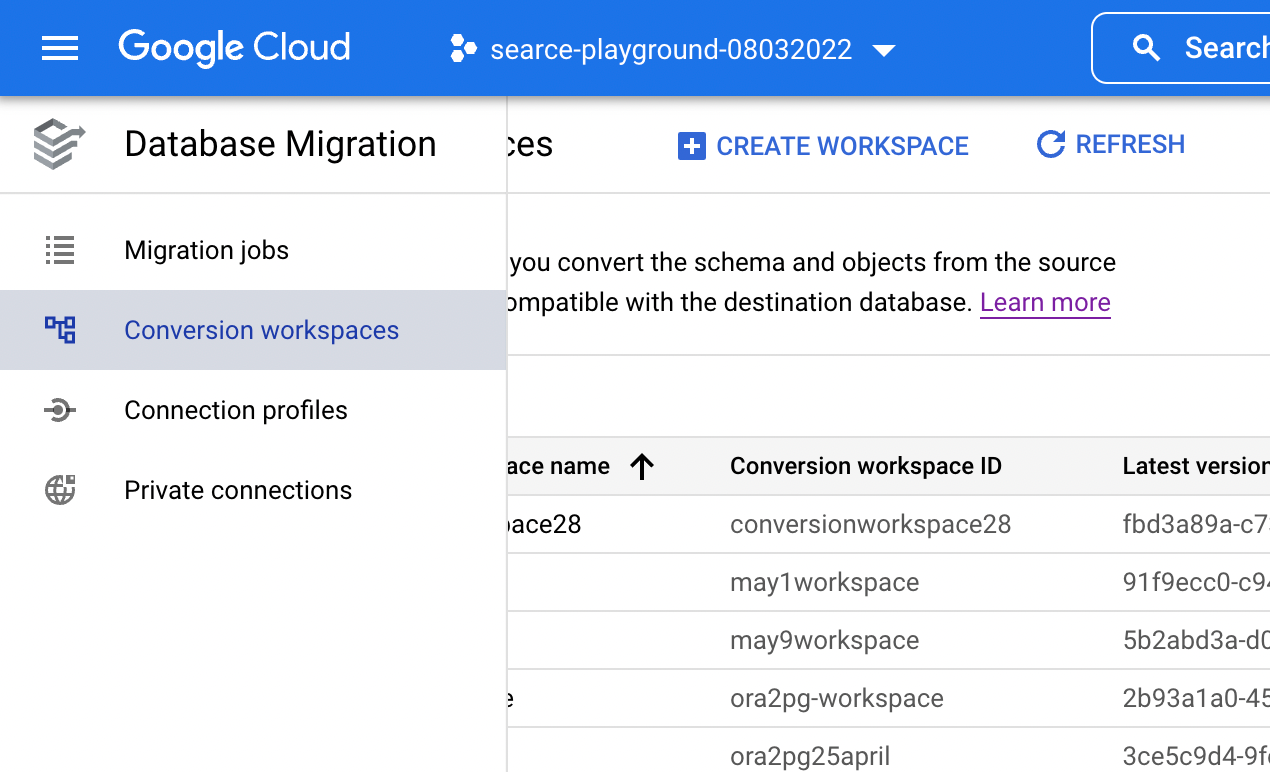Click the Conversion workspaces sidebar icon
This screenshot has height=772, width=1270.
[59, 330]
